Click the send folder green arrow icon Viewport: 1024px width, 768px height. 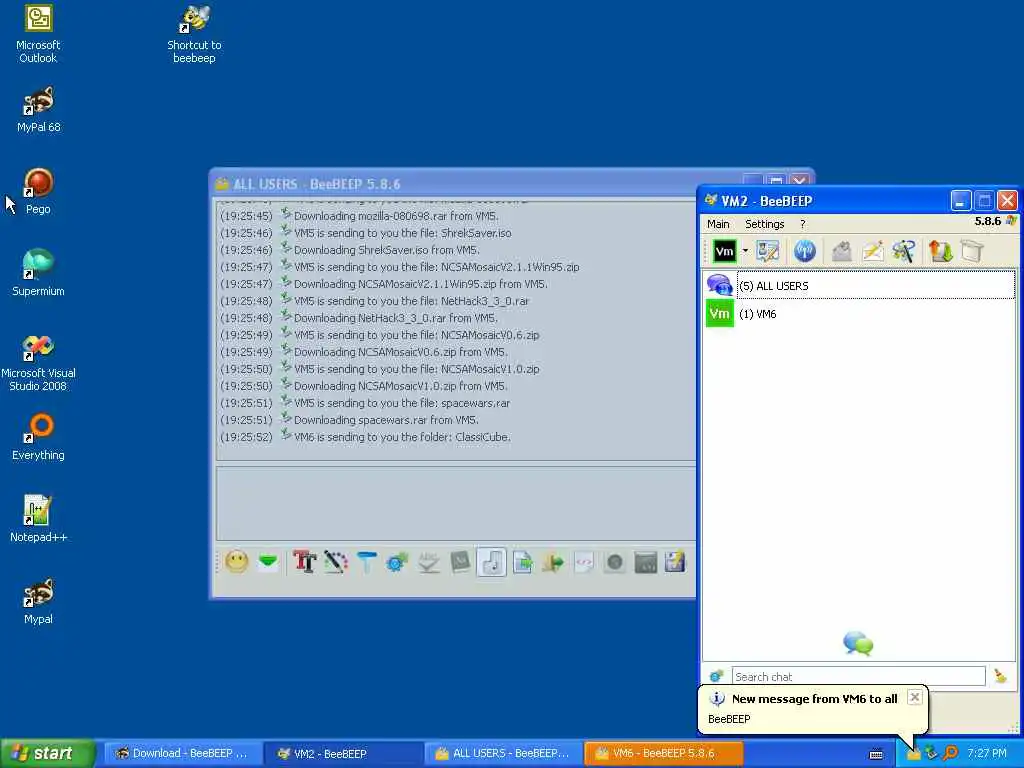point(553,562)
